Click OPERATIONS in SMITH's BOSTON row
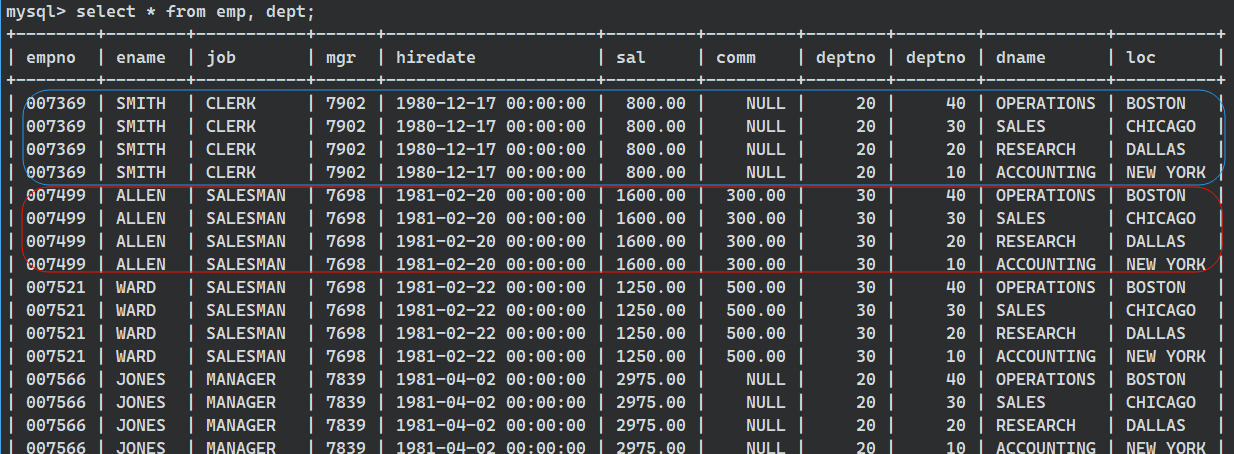The width and height of the screenshot is (1234, 454). pyautogui.click(x=1046, y=103)
